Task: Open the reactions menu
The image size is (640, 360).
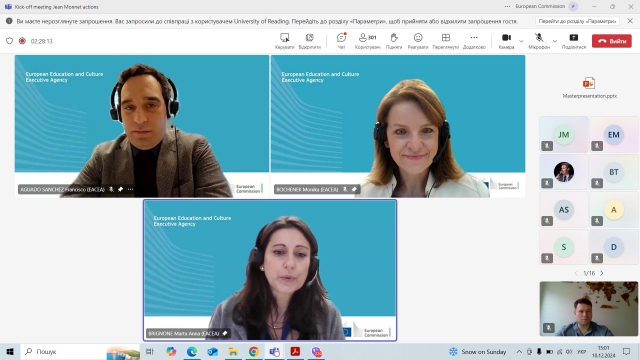Action: (418, 41)
